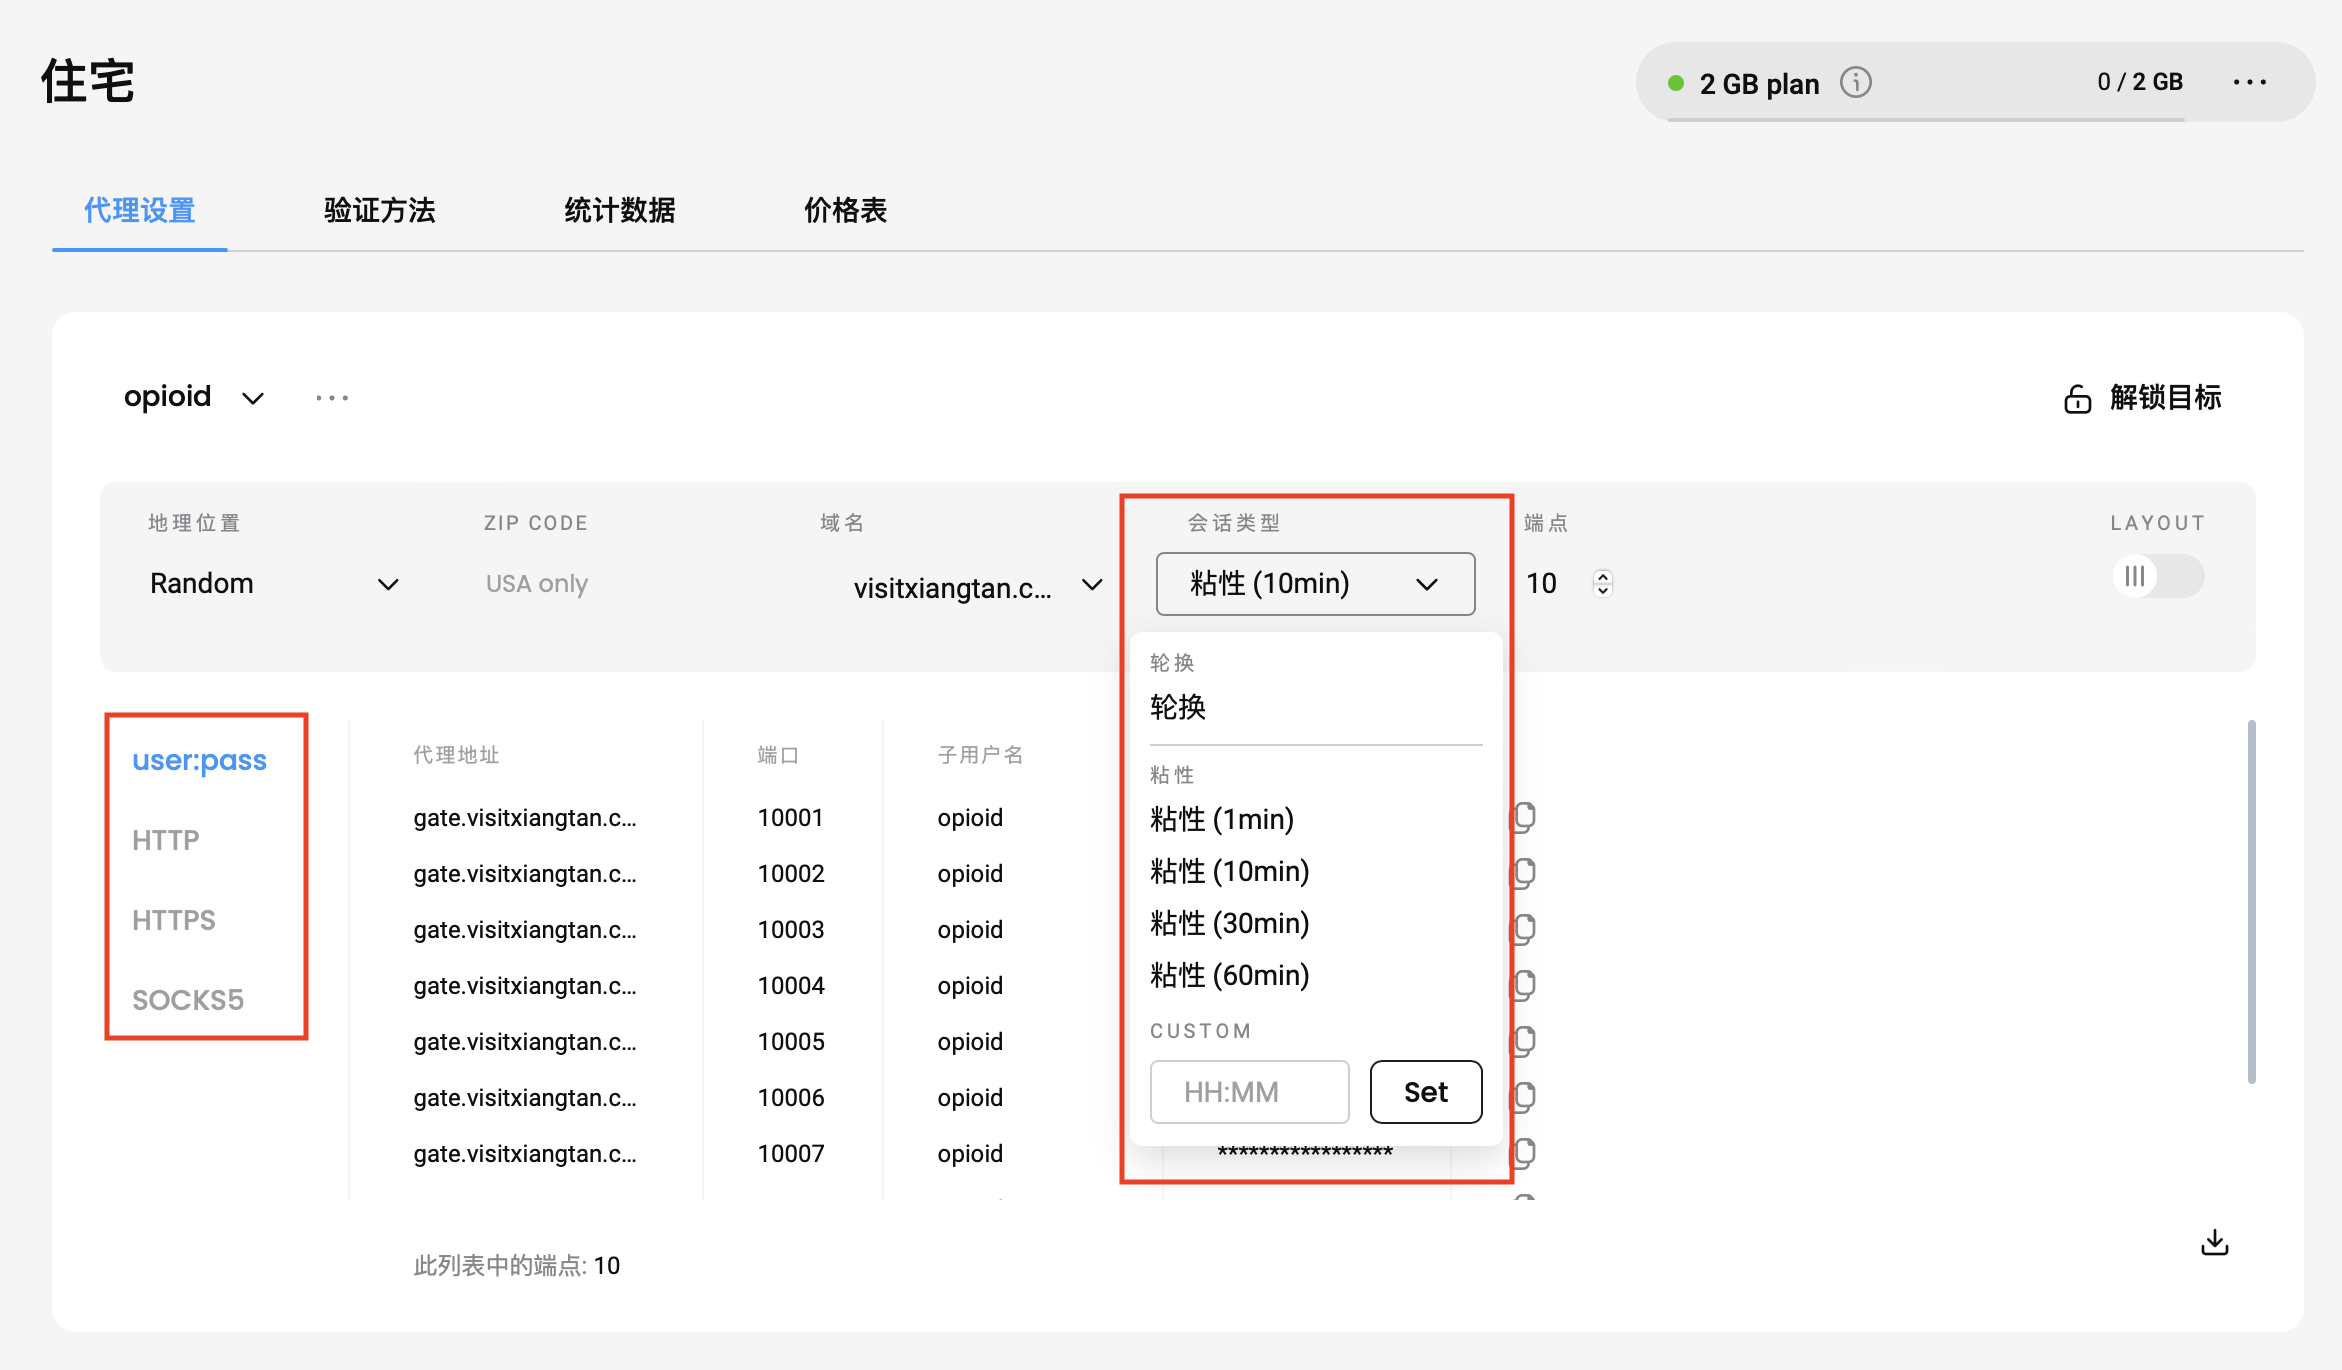This screenshot has width=2342, height=1370.
Task: Download the endpoint list
Action: coord(2215,1243)
